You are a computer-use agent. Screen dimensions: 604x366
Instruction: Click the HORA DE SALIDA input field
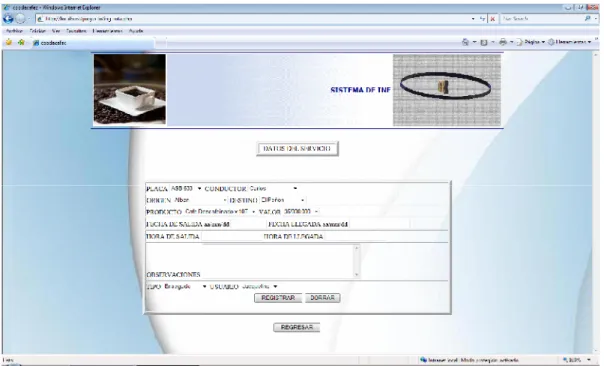click(231, 237)
